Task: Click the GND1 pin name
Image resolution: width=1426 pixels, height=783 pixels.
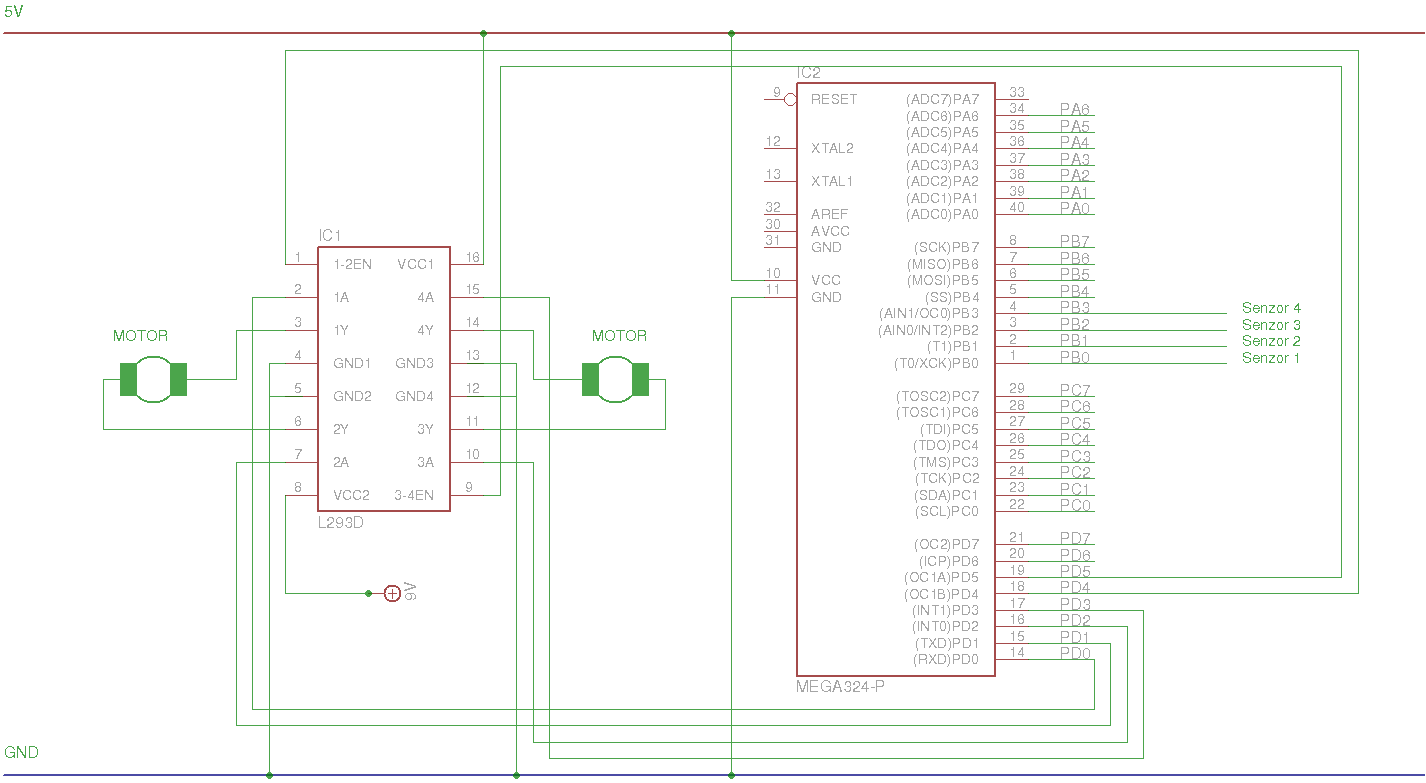Action: point(352,363)
